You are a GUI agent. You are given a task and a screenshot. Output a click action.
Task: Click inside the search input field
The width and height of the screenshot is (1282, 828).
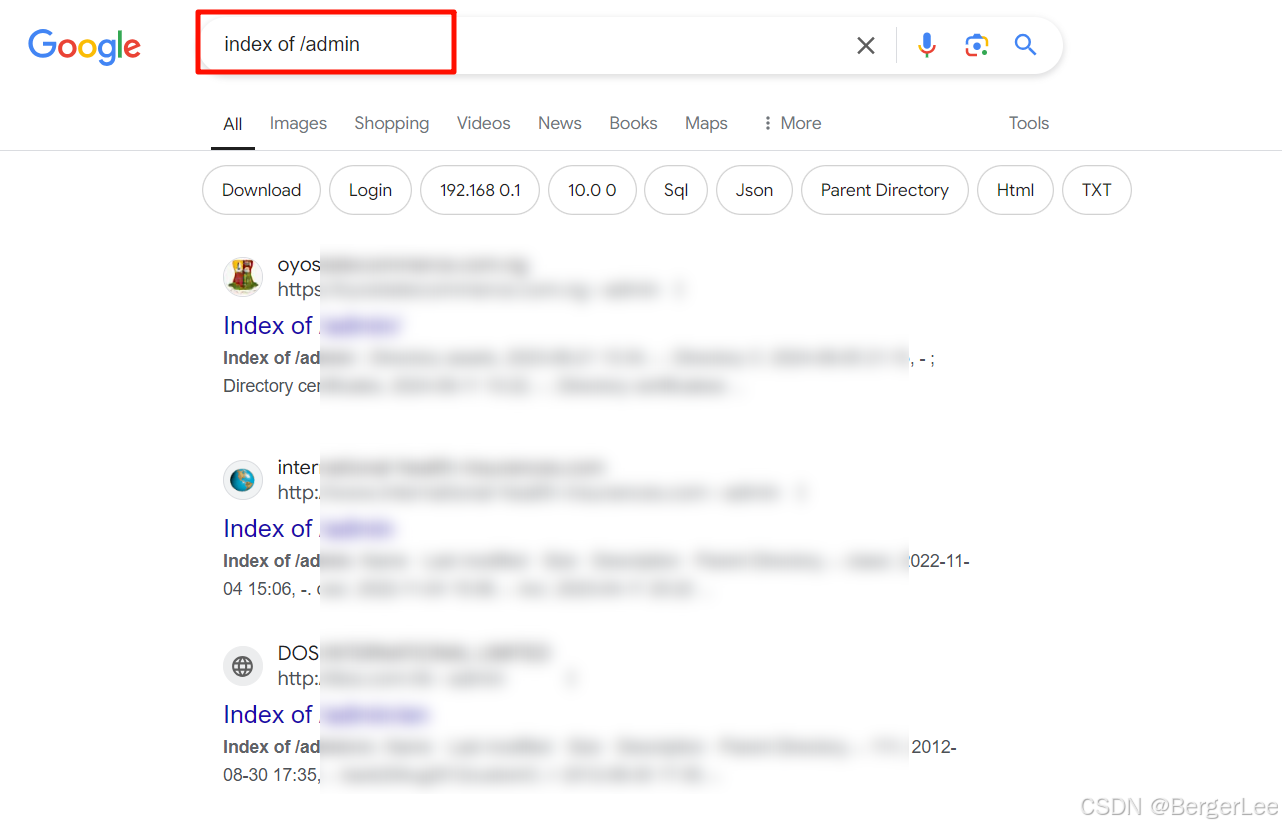click(x=500, y=44)
